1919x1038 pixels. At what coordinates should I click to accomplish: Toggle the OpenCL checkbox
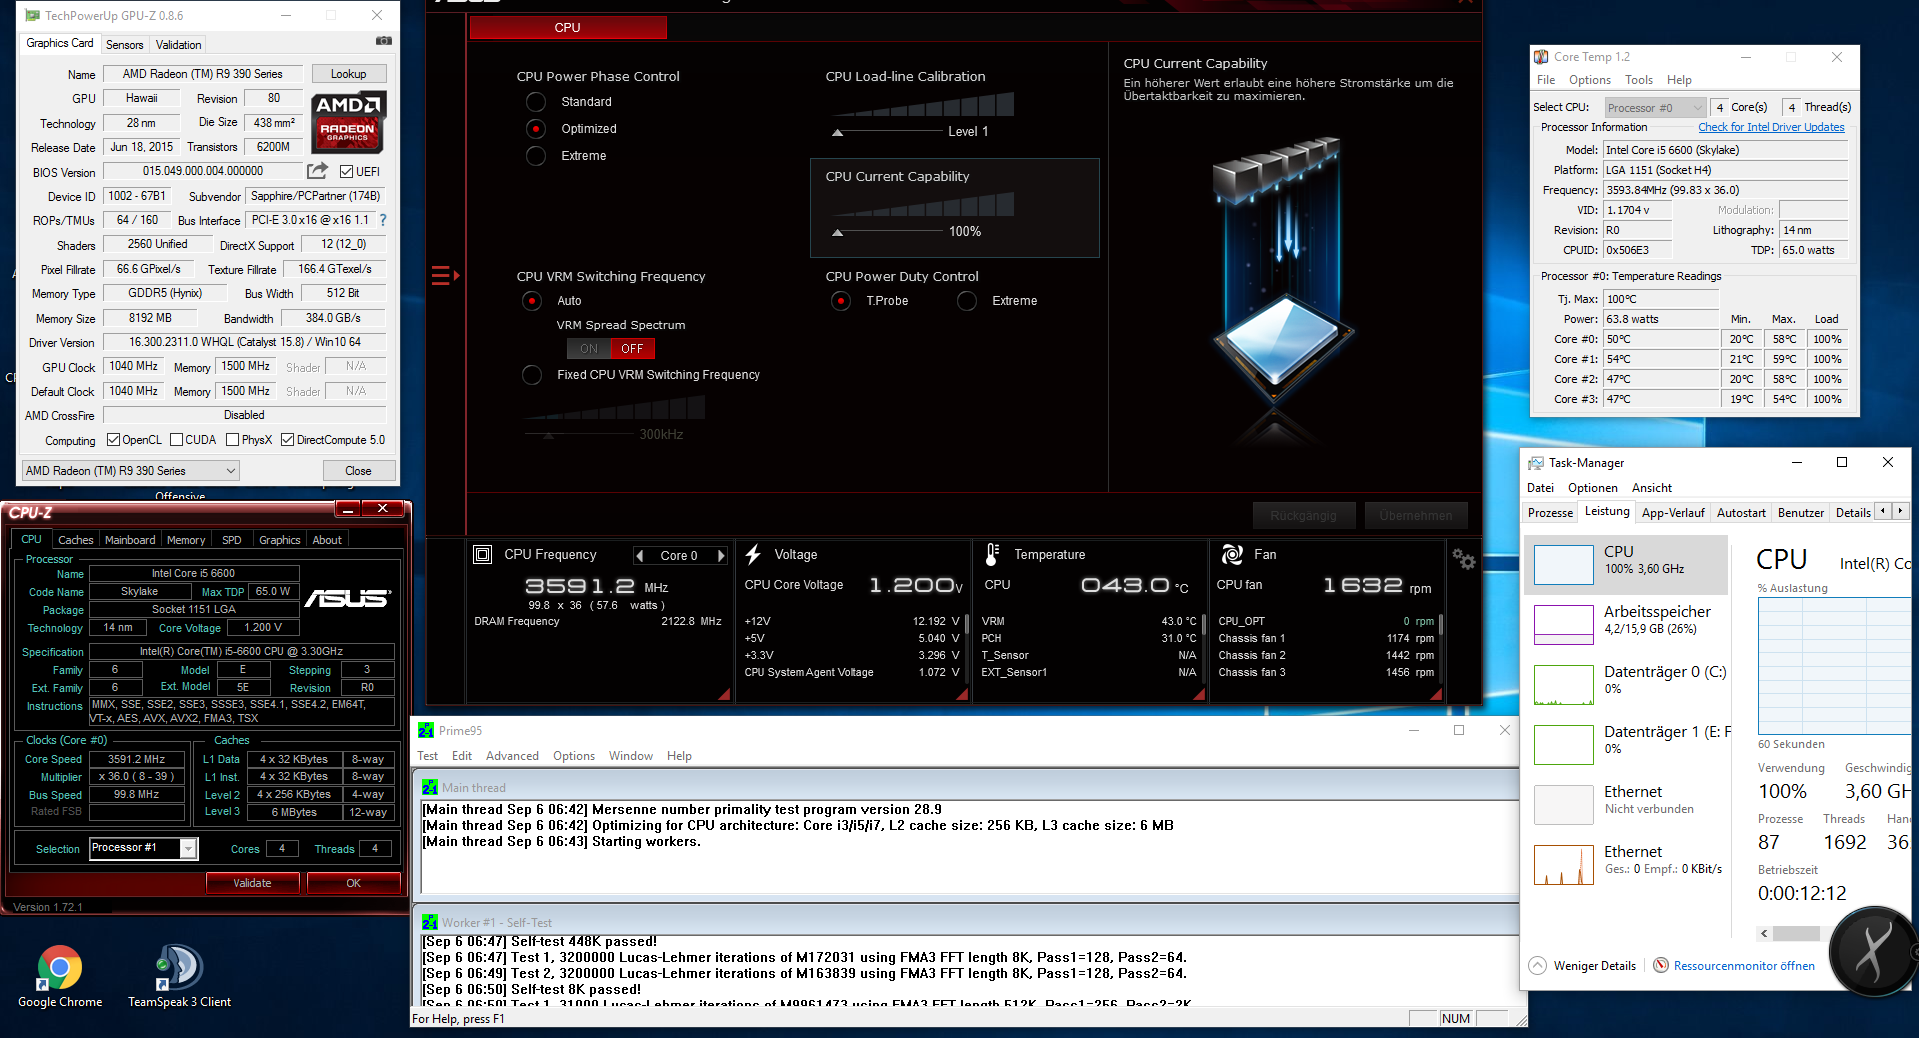click(113, 440)
